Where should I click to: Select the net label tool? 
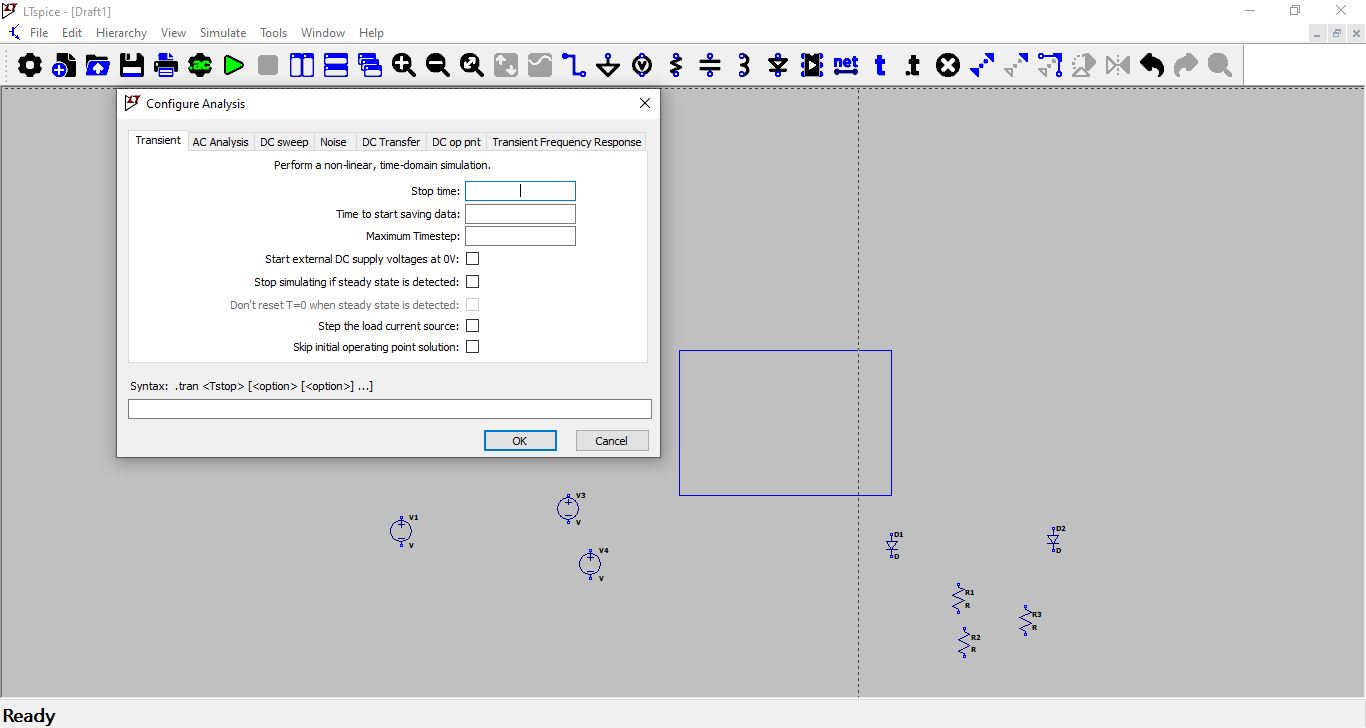click(x=846, y=66)
